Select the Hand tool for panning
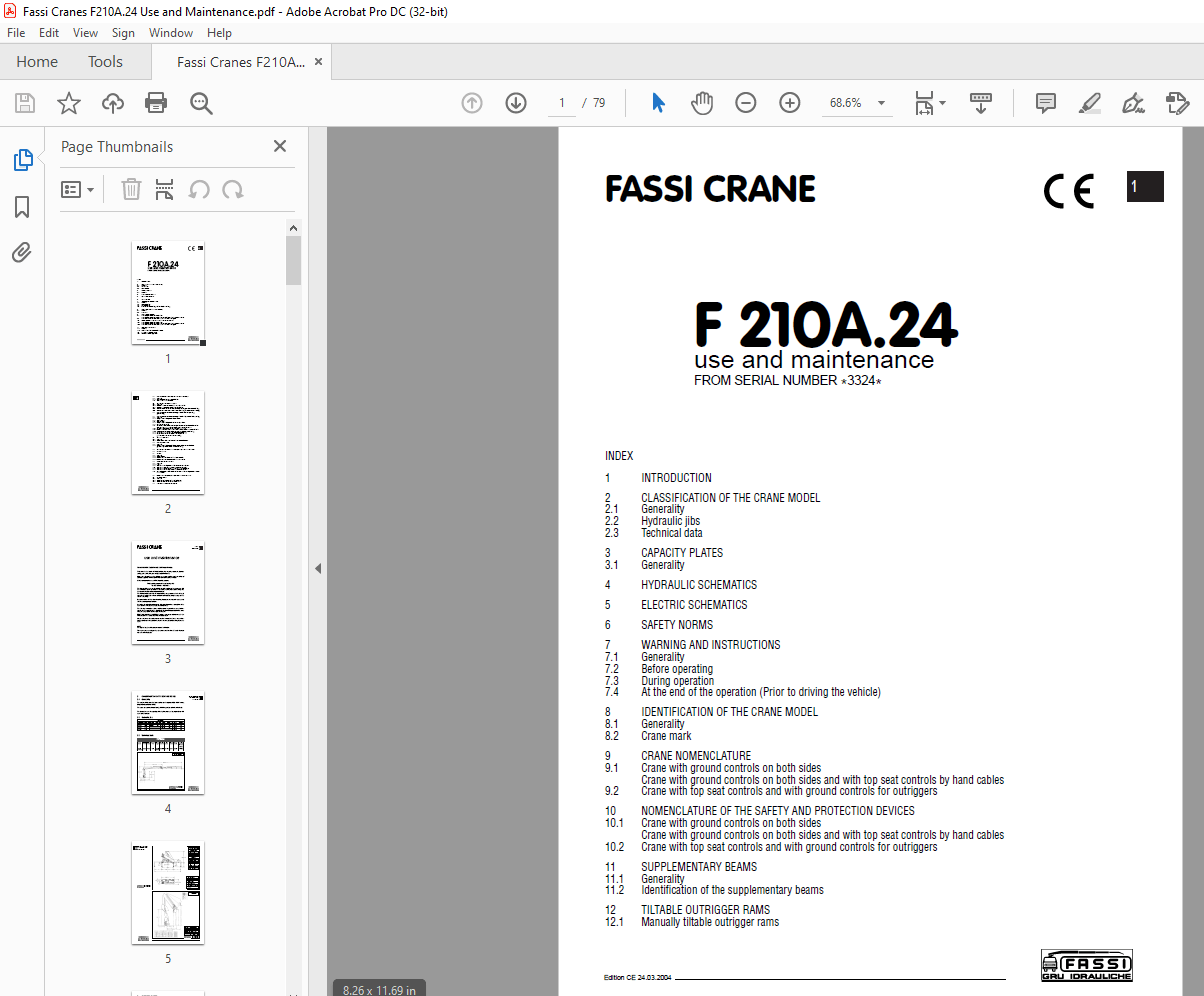 pos(702,103)
